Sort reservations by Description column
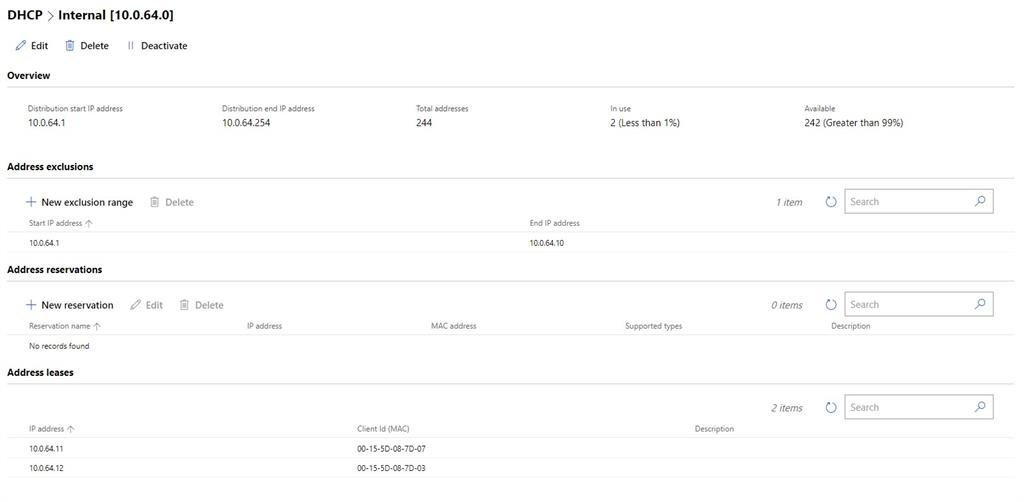 click(850, 326)
